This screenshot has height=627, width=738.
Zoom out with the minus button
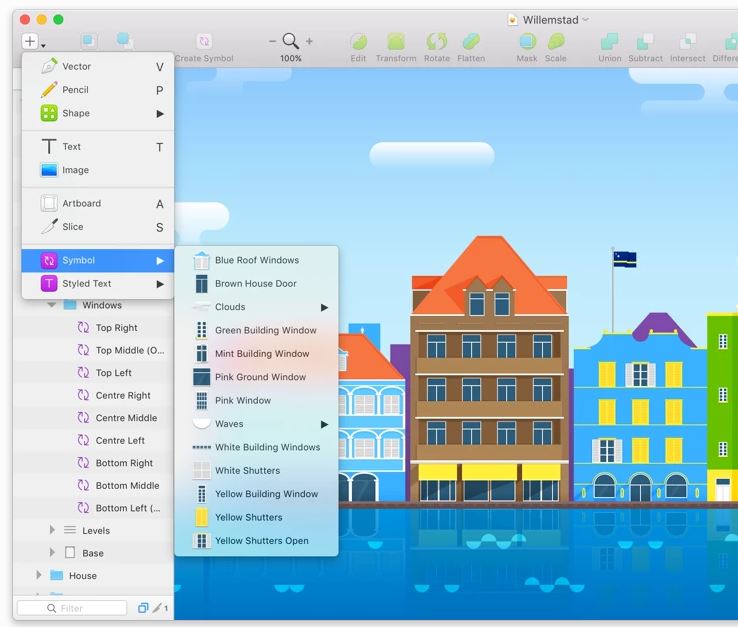click(x=273, y=41)
